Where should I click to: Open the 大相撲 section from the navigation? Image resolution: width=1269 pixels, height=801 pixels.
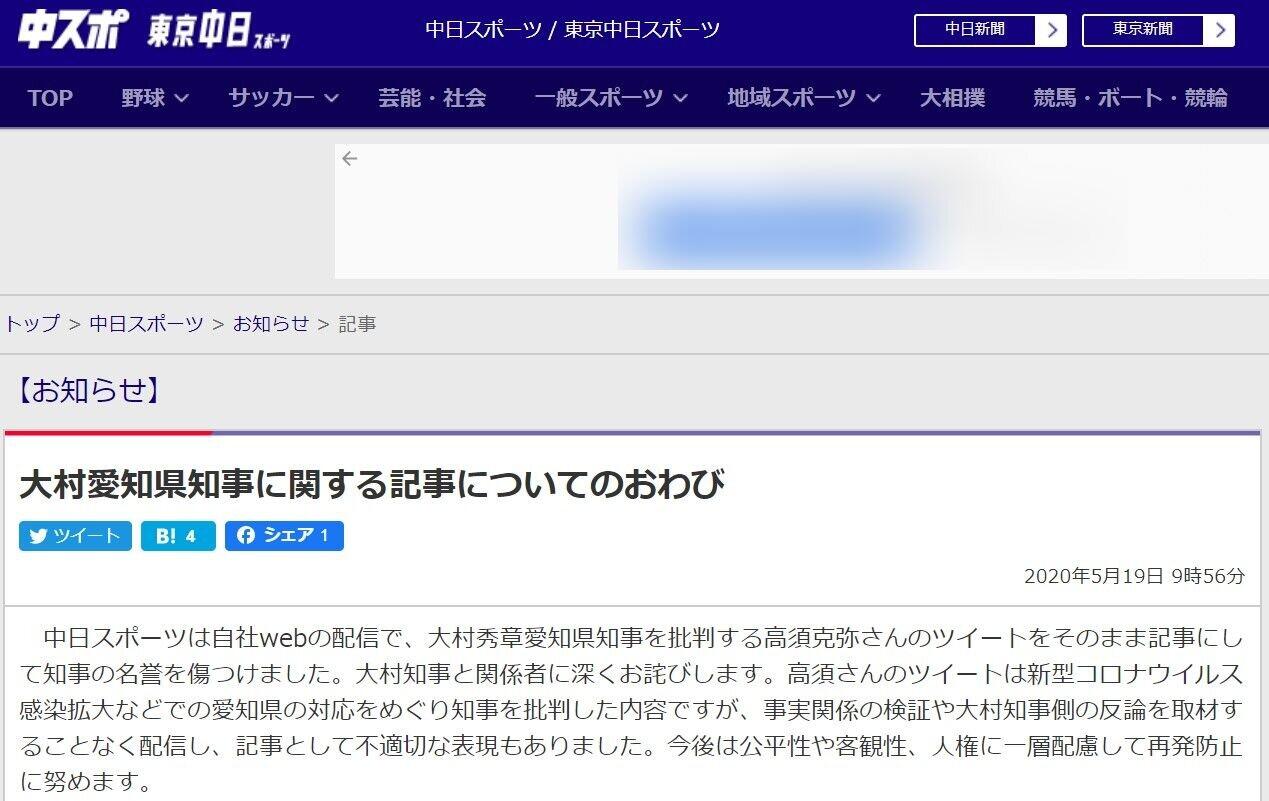point(953,98)
